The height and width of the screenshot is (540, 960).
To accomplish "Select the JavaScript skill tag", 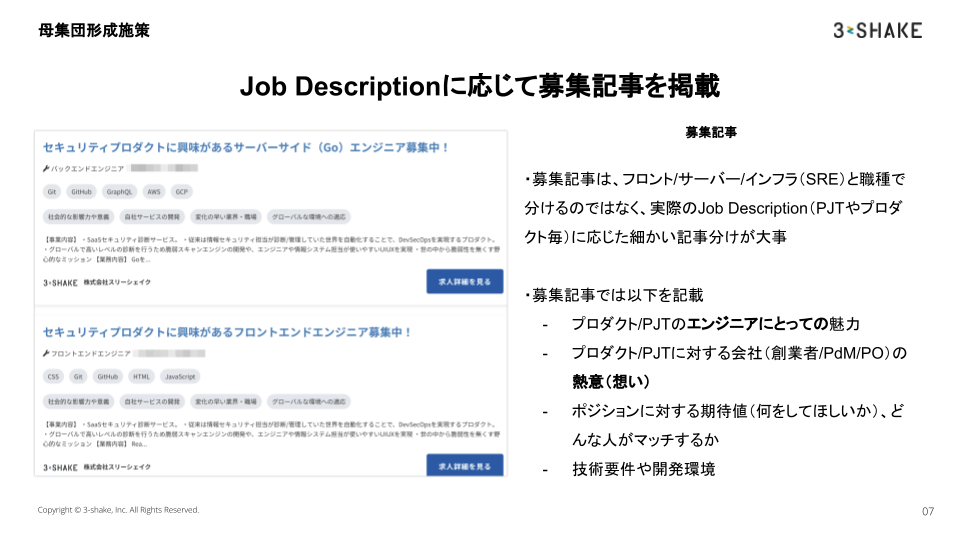I will coord(180,377).
